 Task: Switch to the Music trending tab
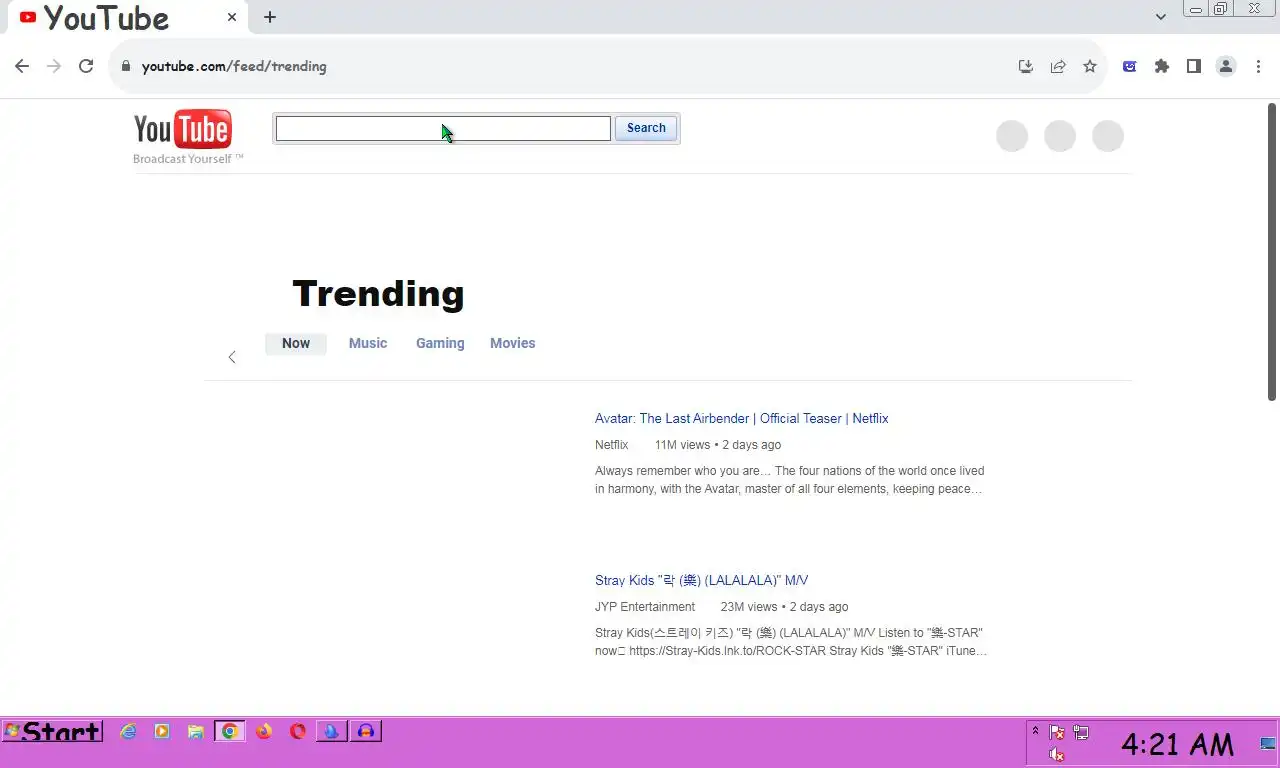point(368,343)
